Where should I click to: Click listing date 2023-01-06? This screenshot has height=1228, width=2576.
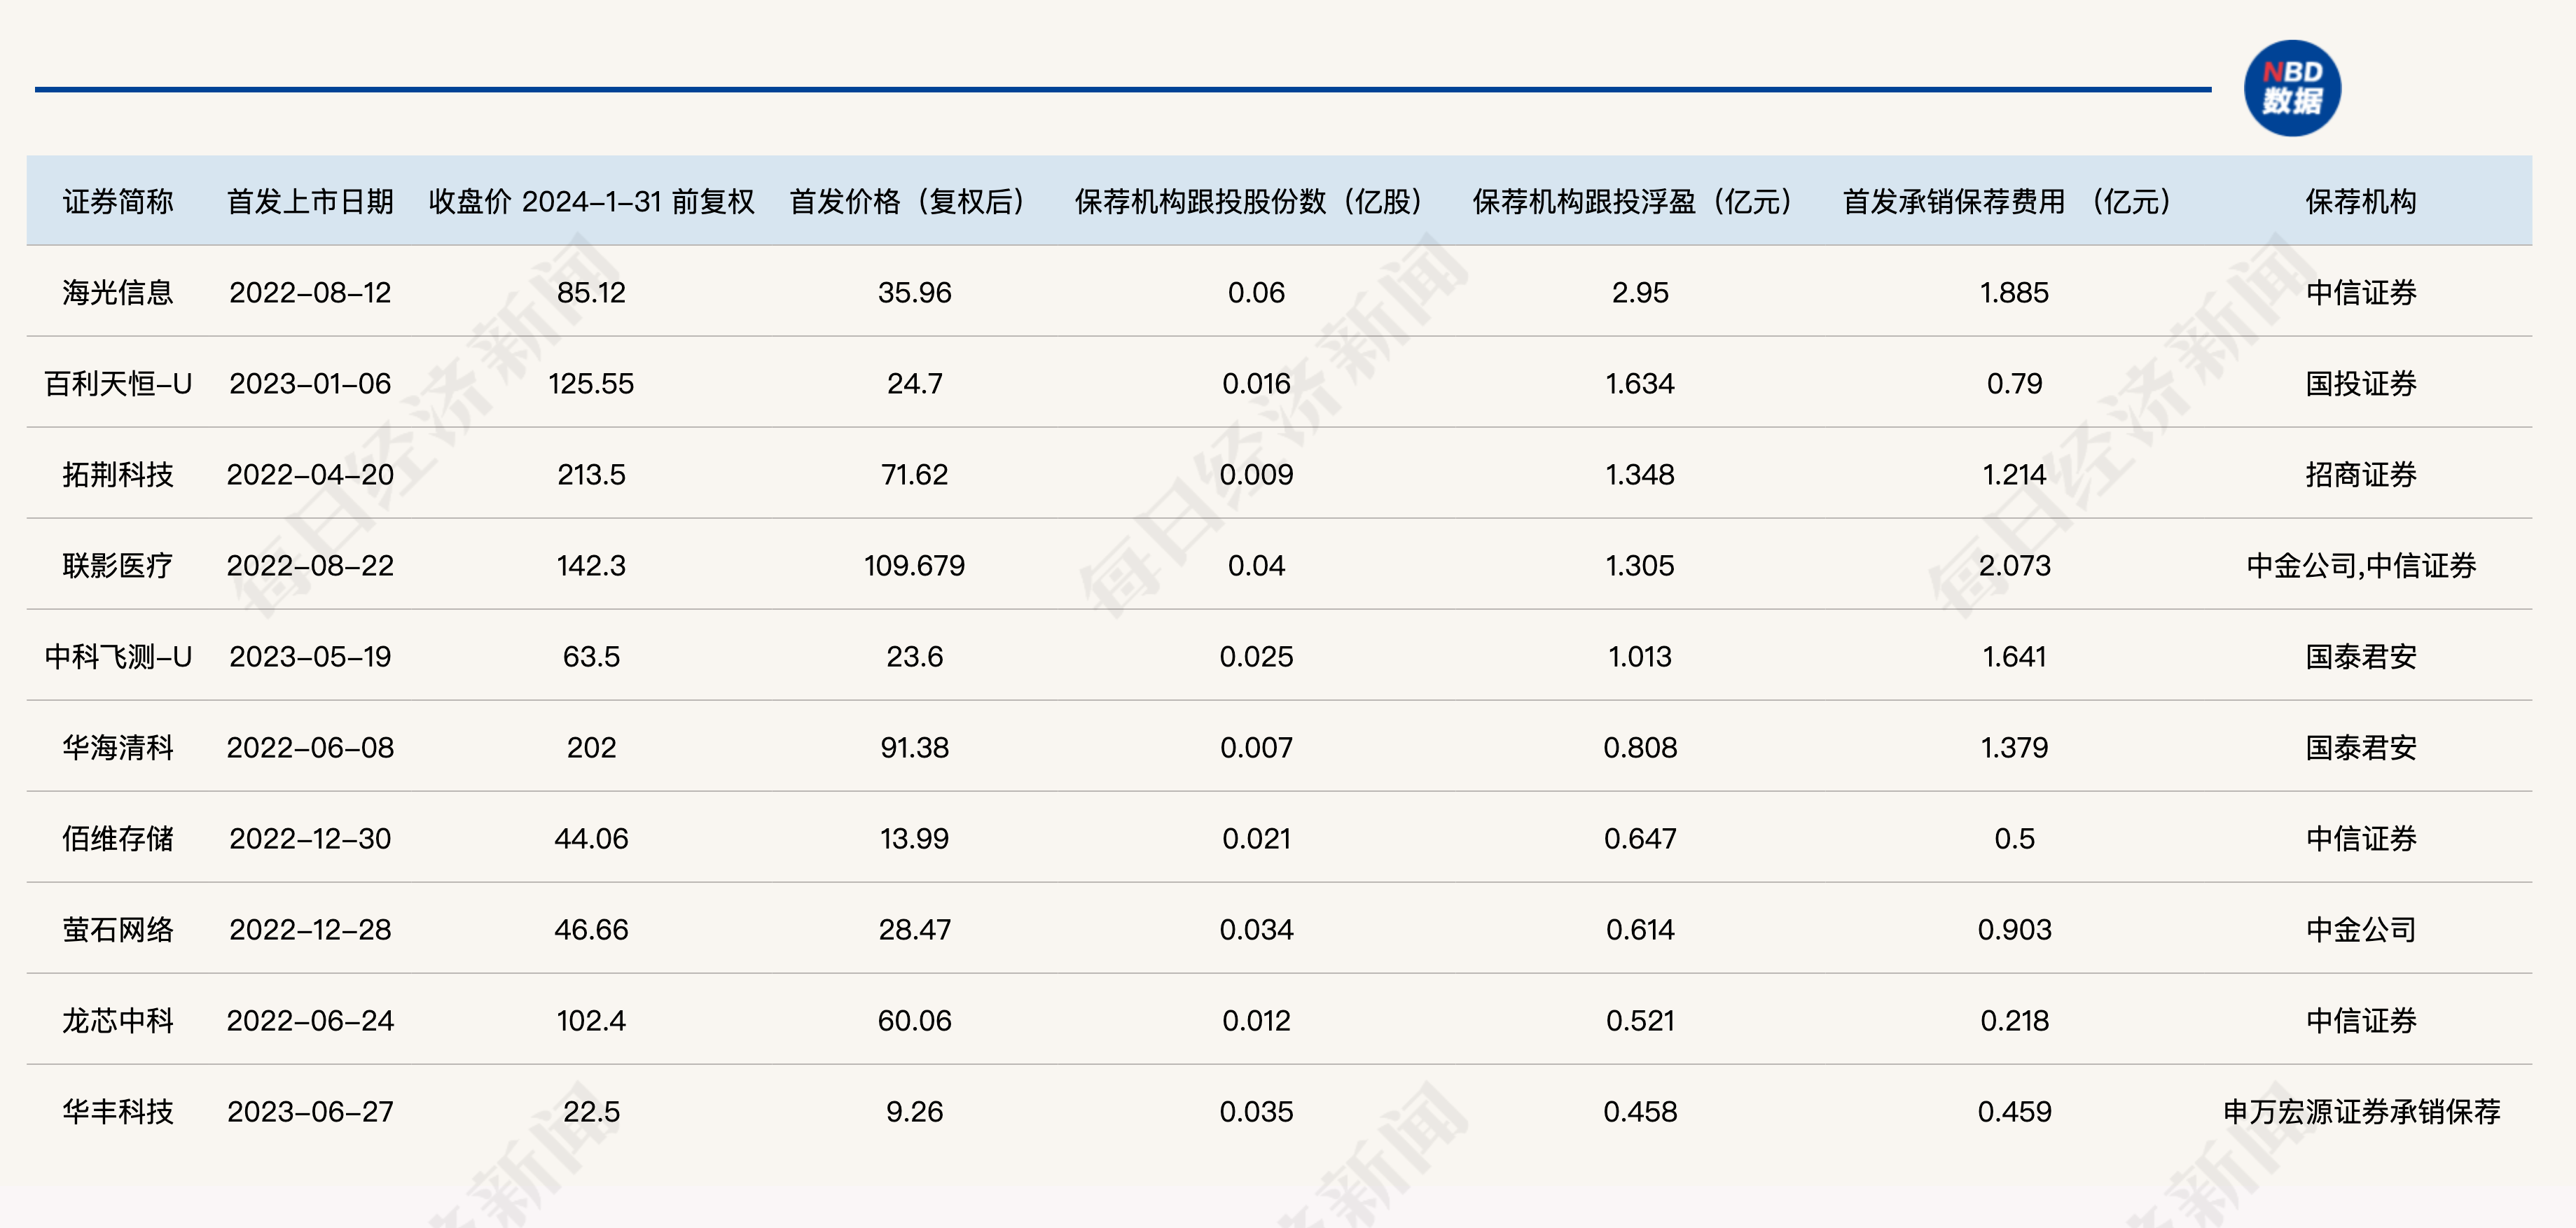pos(310,384)
